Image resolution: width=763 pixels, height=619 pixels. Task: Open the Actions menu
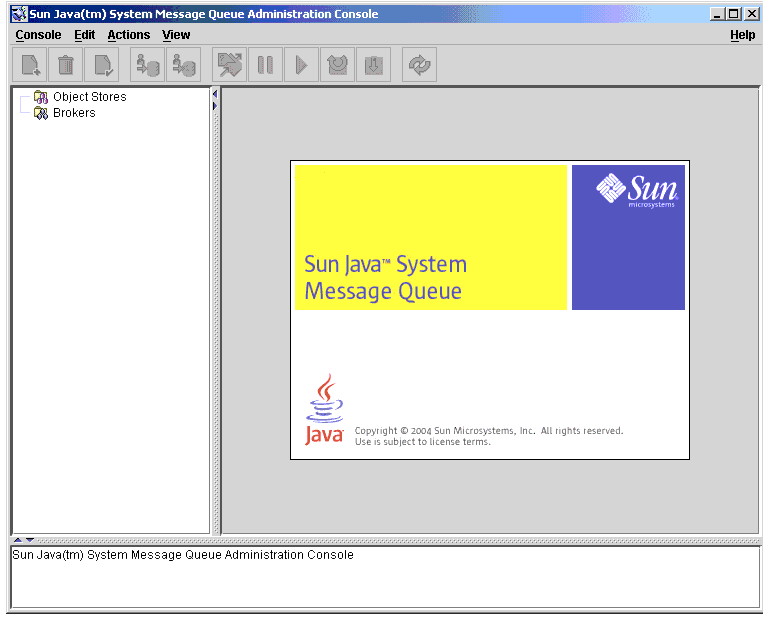129,35
